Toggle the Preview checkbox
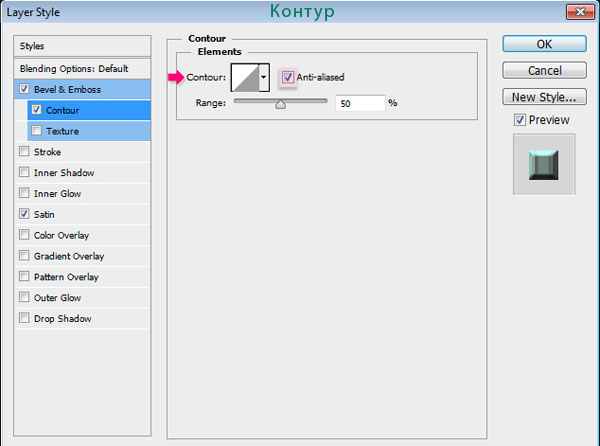This screenshot has height=446, width=600. (519, 120)
